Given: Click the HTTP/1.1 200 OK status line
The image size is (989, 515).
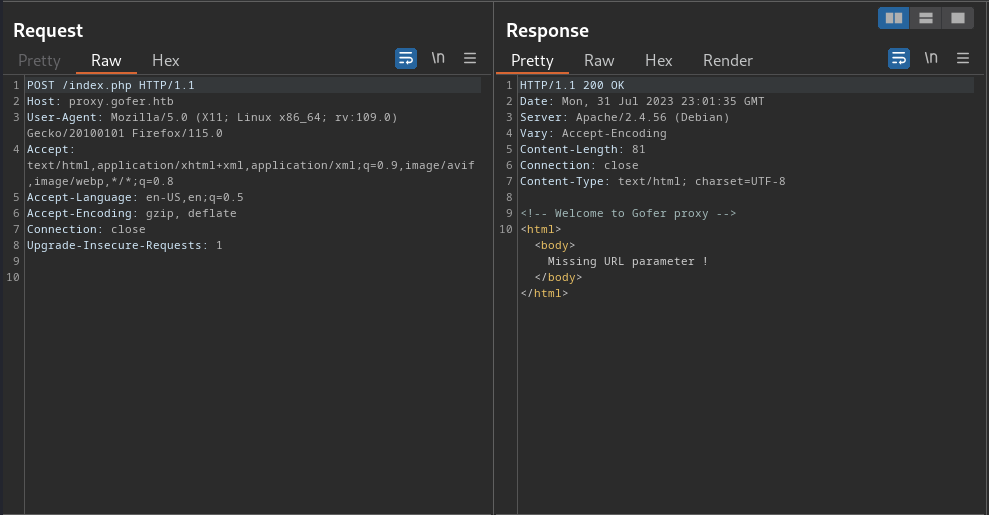Looking at the screenshot, I should coord(572,85).
